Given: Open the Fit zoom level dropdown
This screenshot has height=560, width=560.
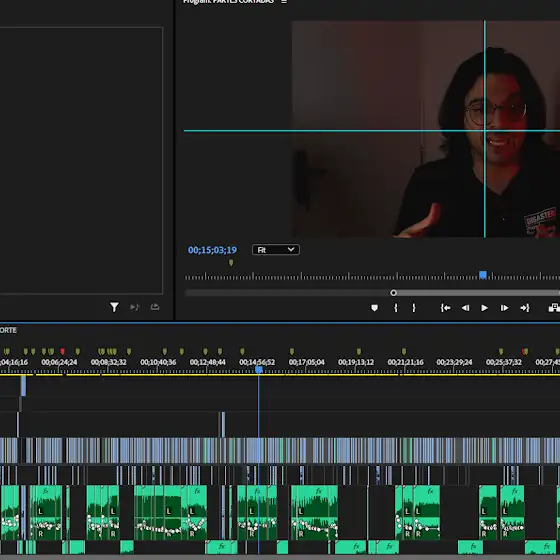Looking at the screenshot, I should pyautogui.click(x=276, y=250).
